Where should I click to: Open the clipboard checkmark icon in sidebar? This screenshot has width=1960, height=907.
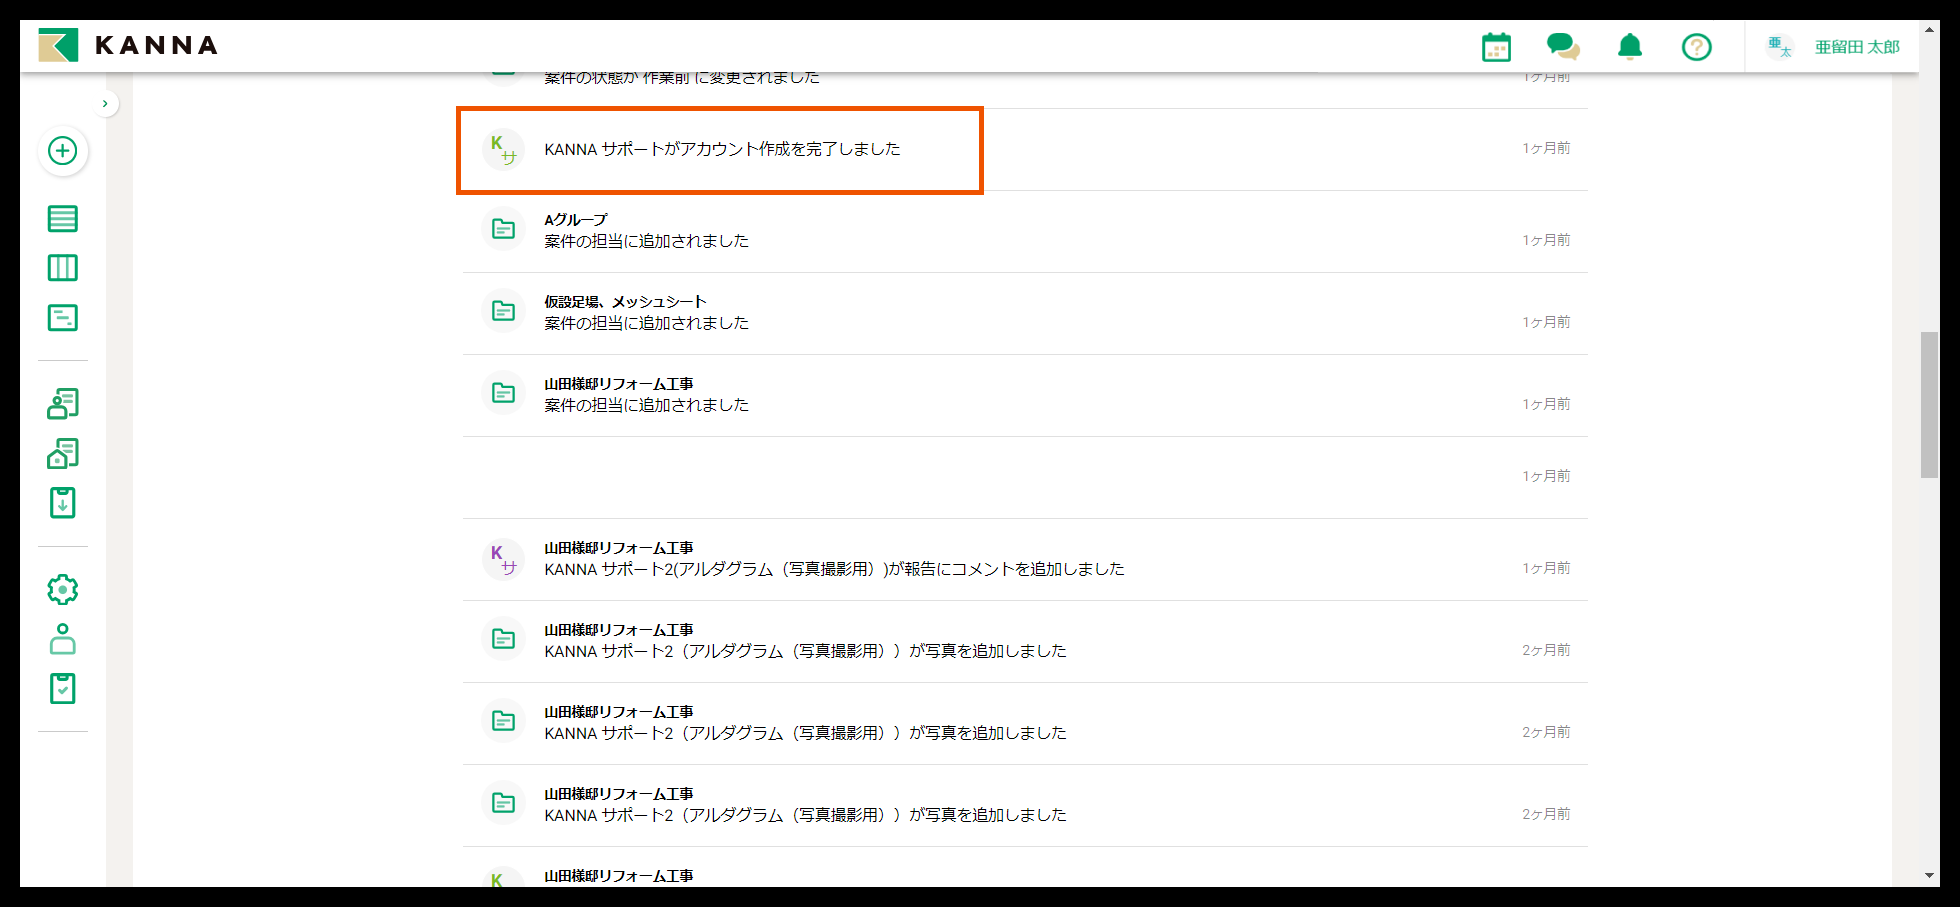click(63, 689)
